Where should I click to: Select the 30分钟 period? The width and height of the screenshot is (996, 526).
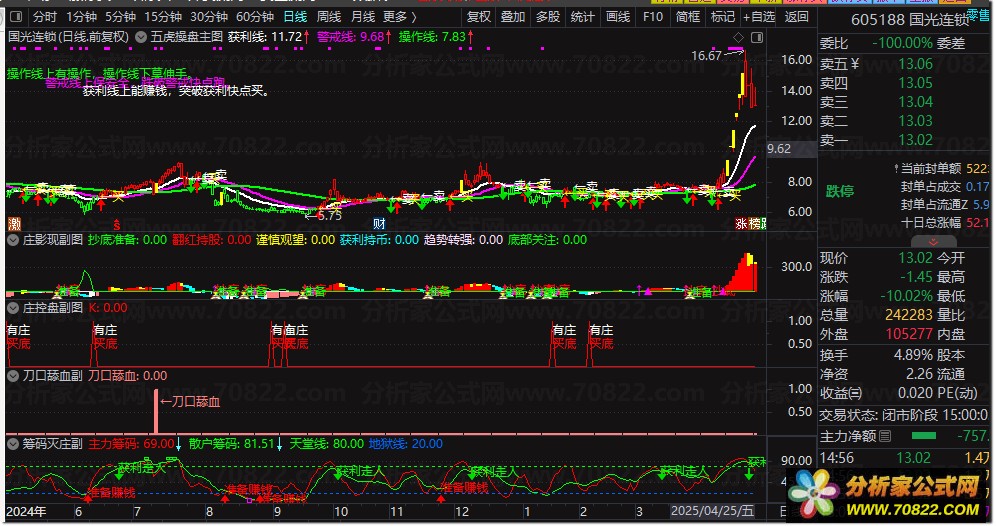click(209, 17)
